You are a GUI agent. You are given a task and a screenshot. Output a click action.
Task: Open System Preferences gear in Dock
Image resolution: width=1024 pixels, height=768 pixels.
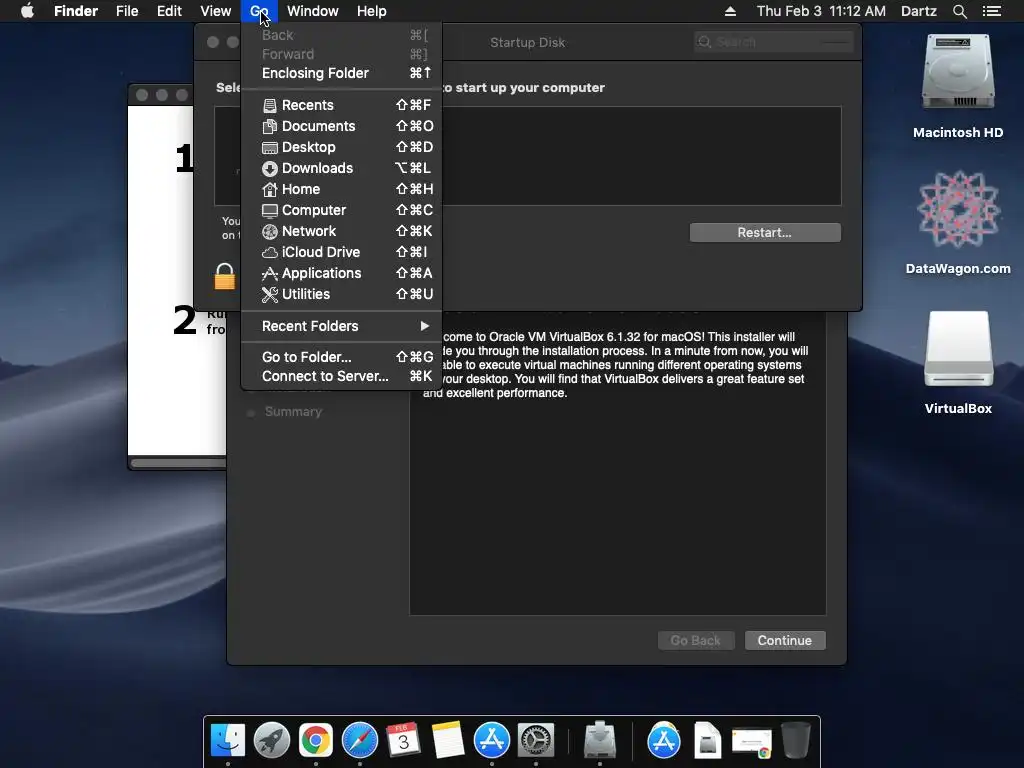point(536,740)
